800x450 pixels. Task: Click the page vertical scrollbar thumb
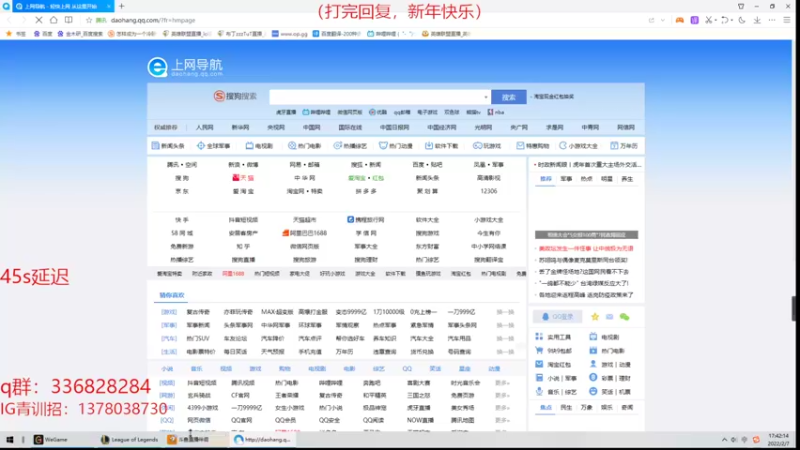click(793, 309)
